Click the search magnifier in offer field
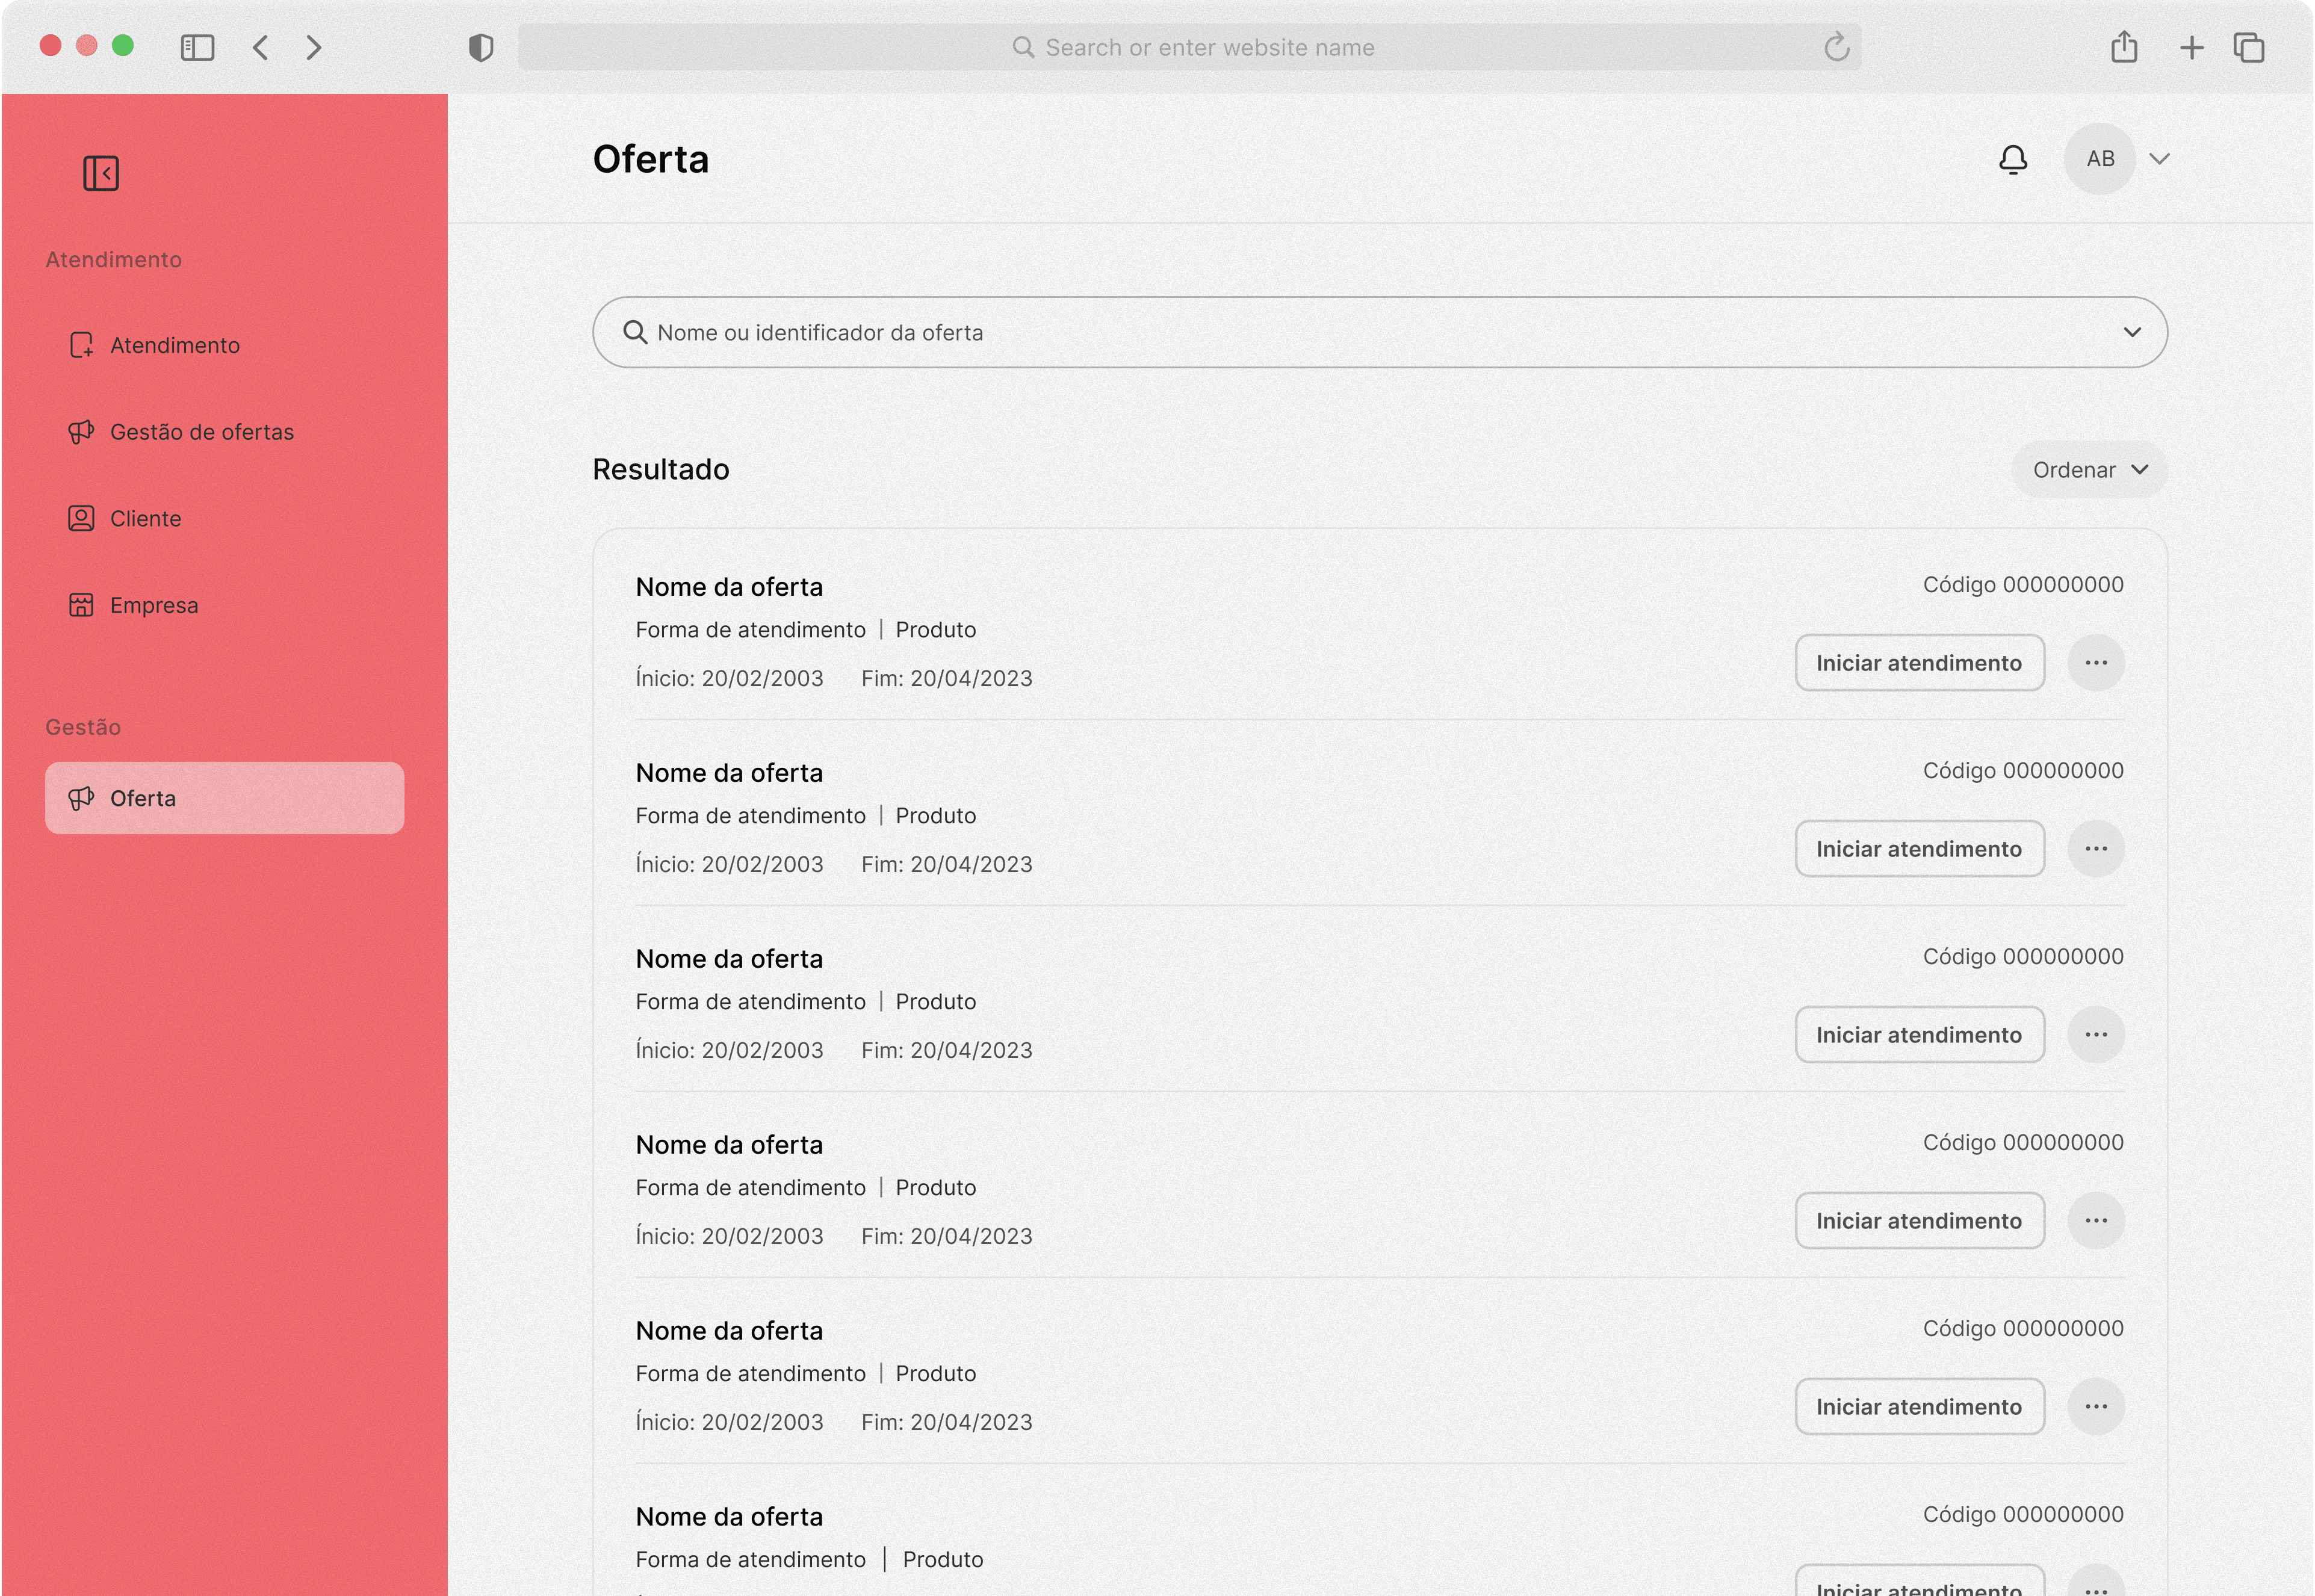Screen dimensions: 2315x1596 pos(634,332)
